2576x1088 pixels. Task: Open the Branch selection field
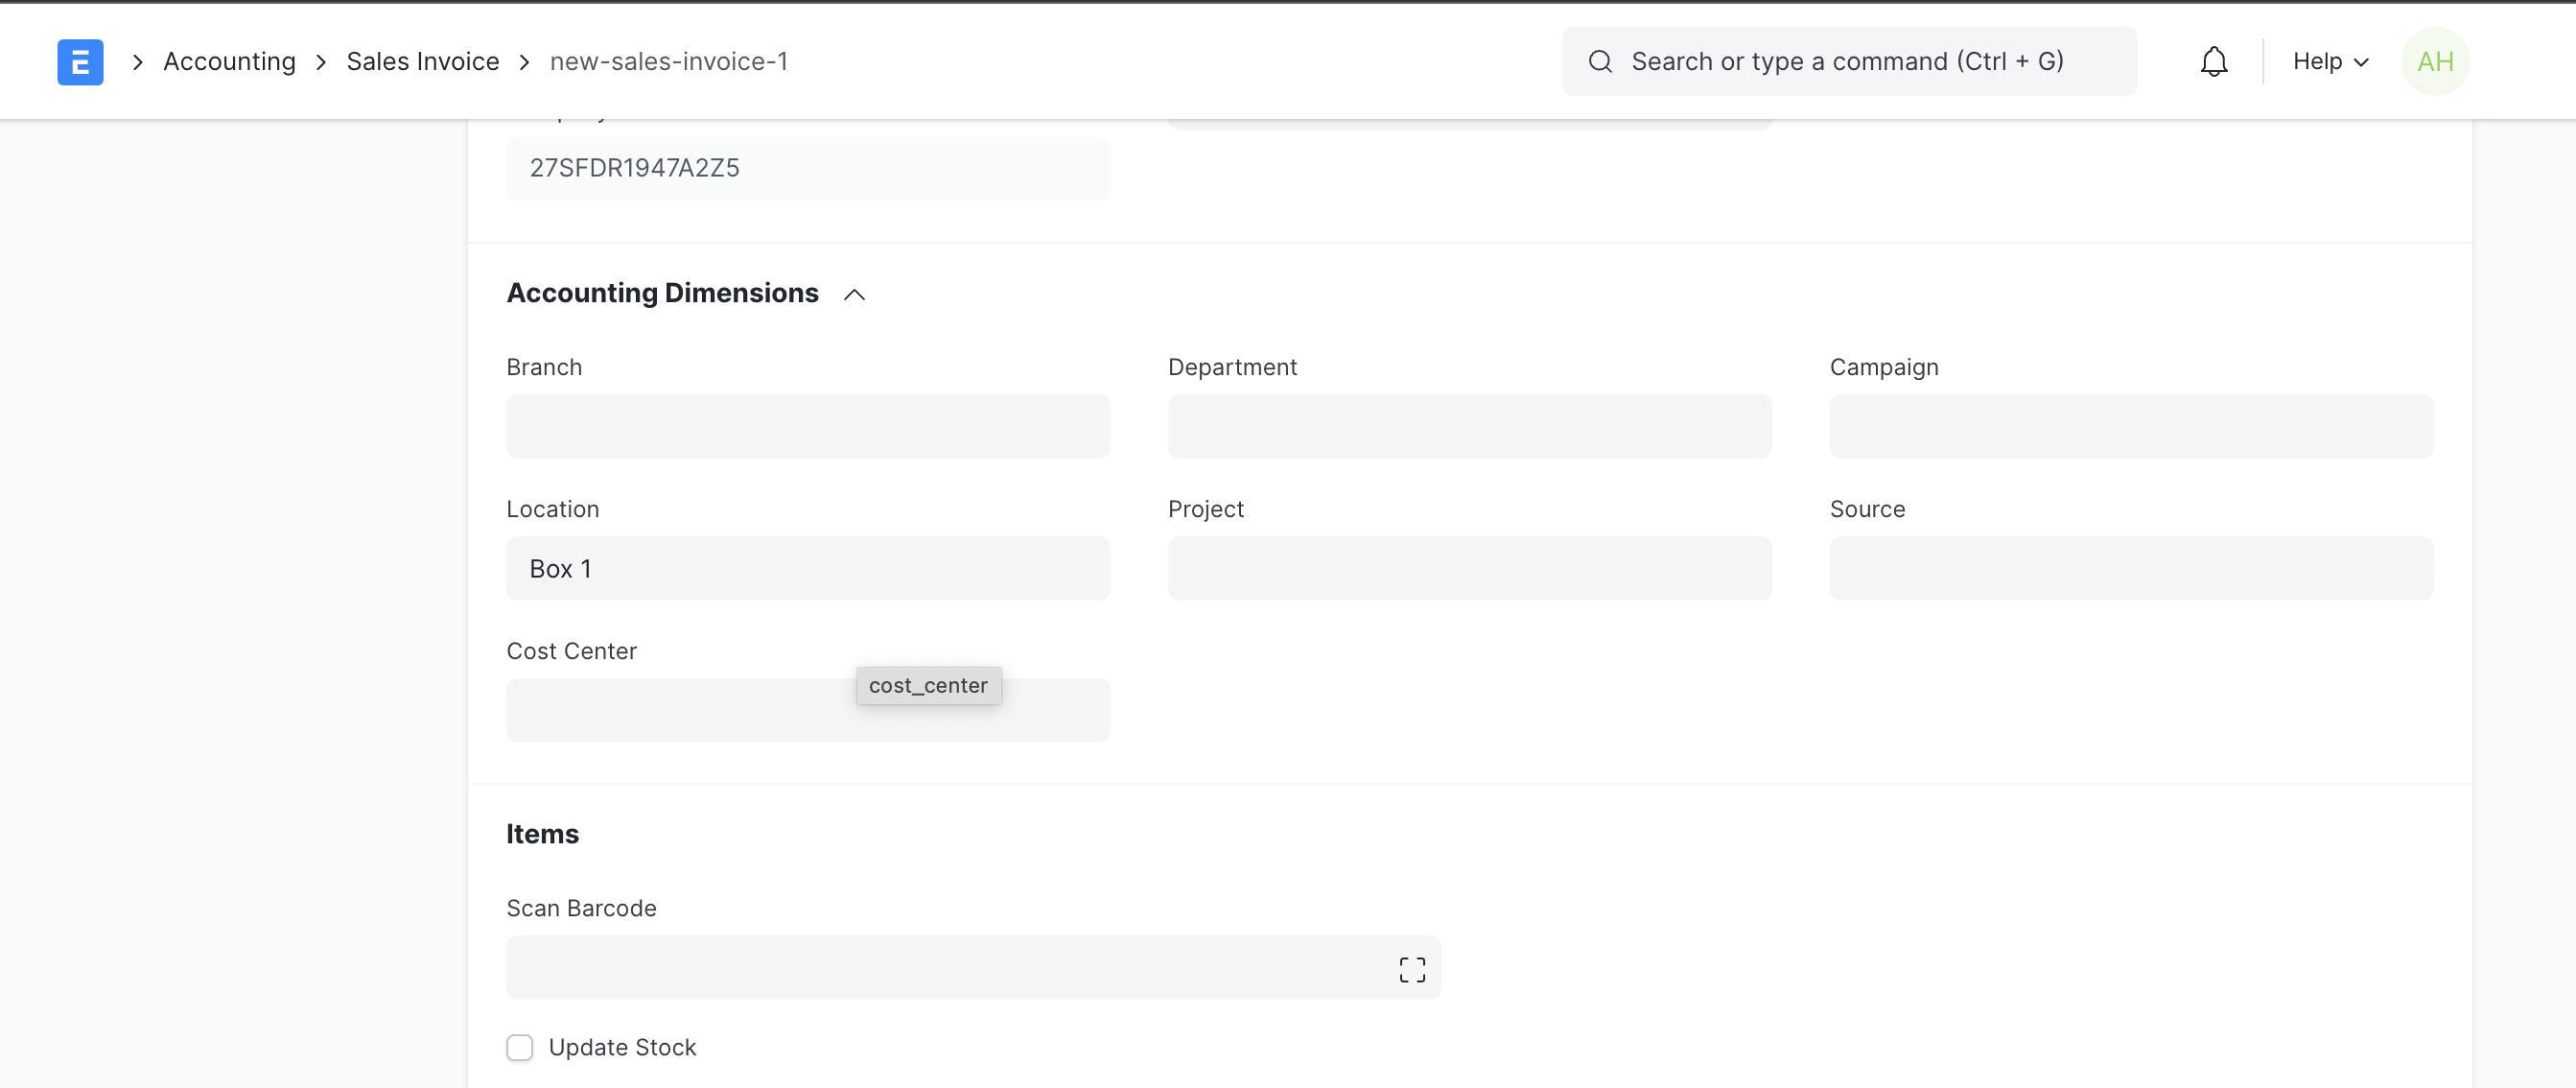pyautogui.click(x=807, y=426)
